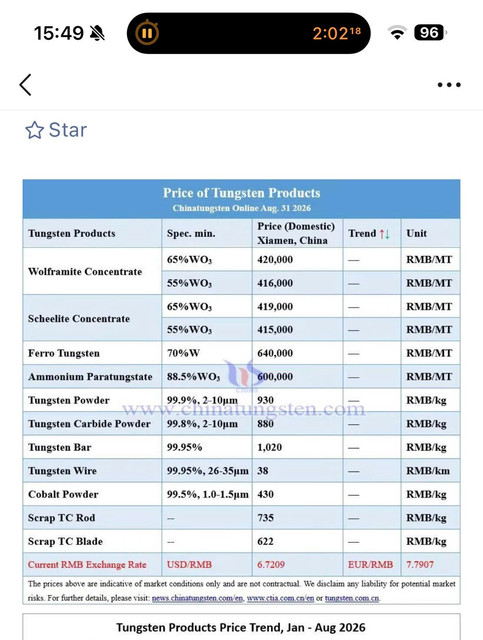Tap the red-green Trend arrows icon
Viewport: 483px width, 640px height.
coord(384,234)
